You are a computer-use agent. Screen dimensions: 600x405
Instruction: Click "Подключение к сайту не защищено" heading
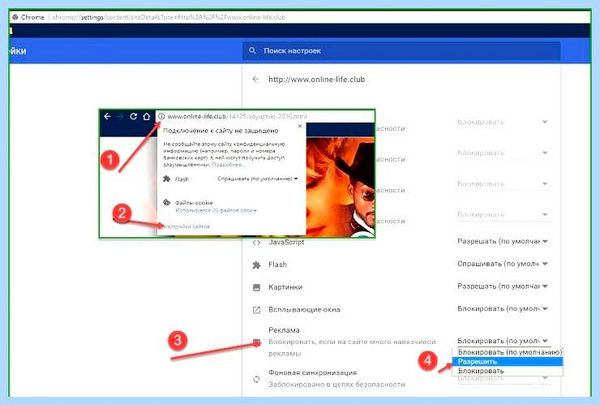(x=221, y=131)
